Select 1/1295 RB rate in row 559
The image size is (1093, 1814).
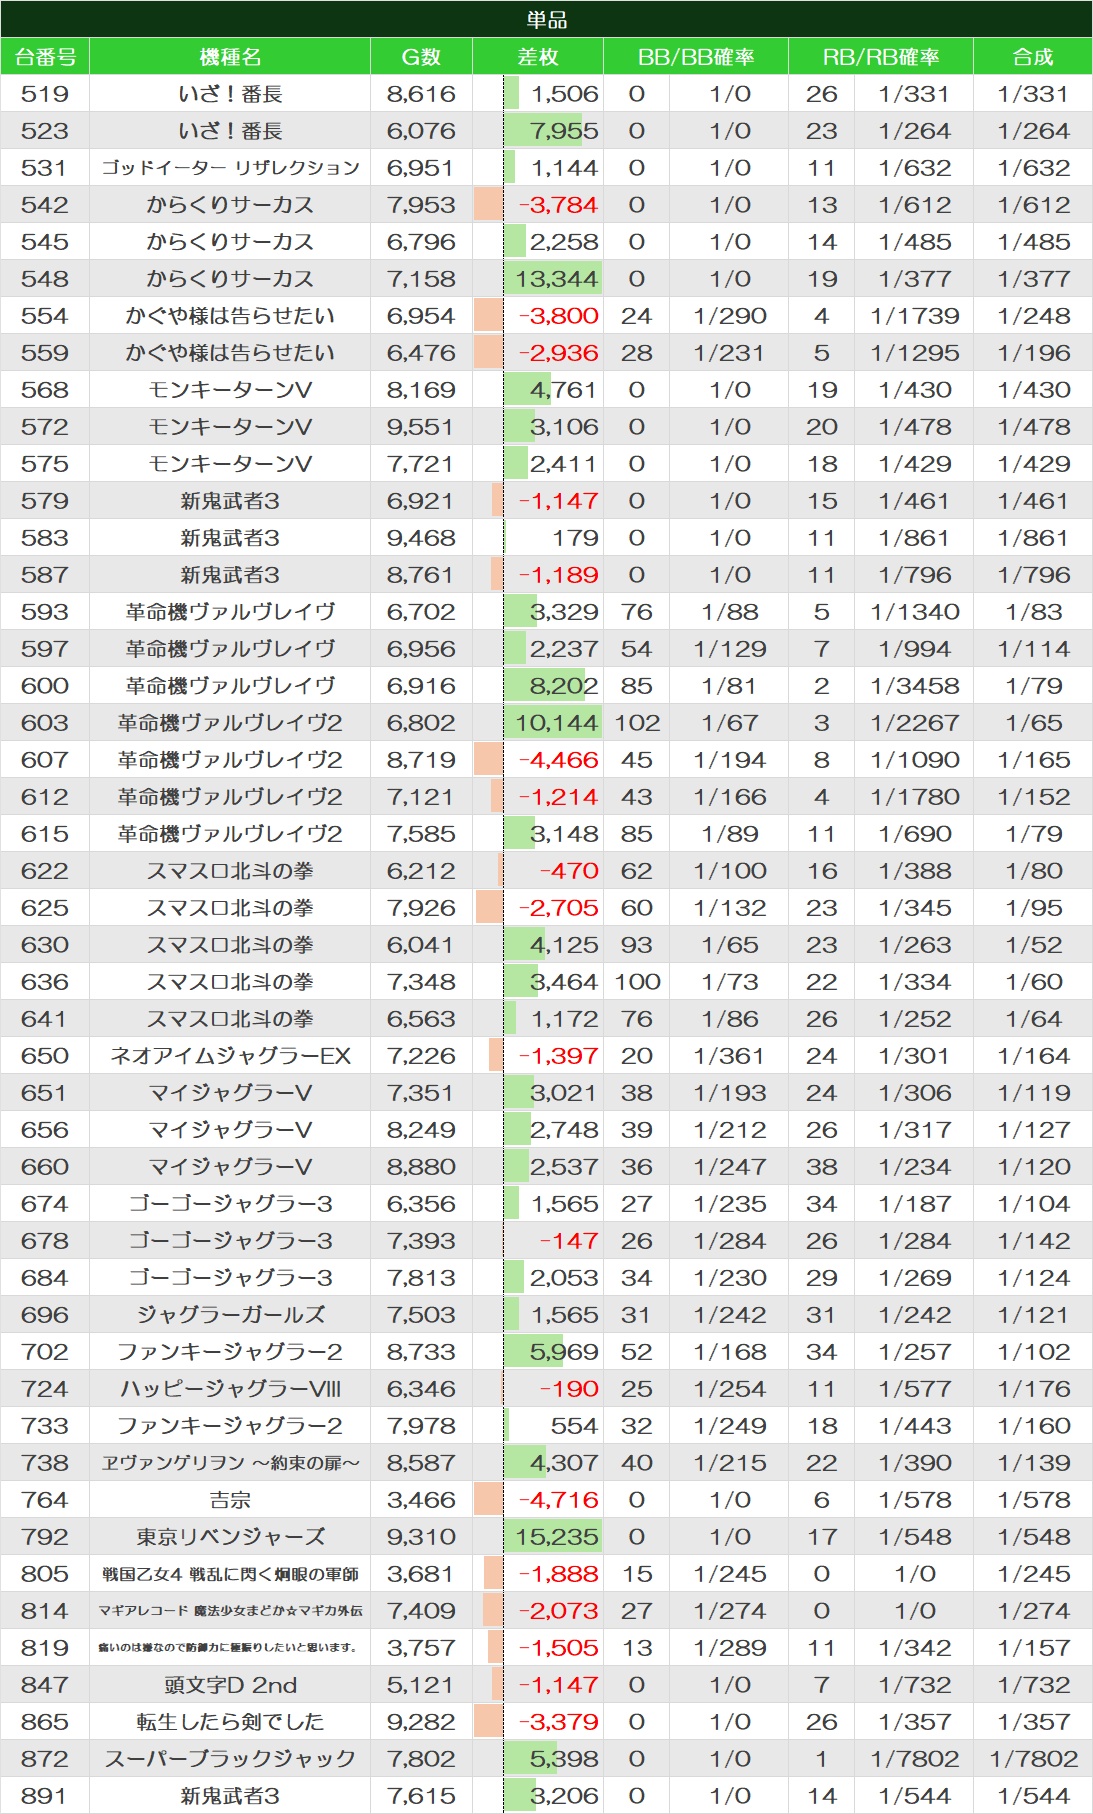[915, 353]
